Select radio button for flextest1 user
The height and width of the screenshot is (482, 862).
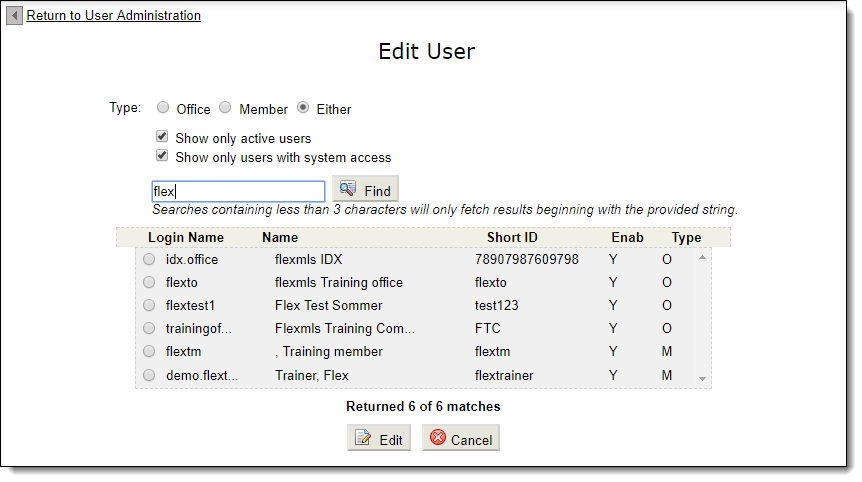[149, 305]
